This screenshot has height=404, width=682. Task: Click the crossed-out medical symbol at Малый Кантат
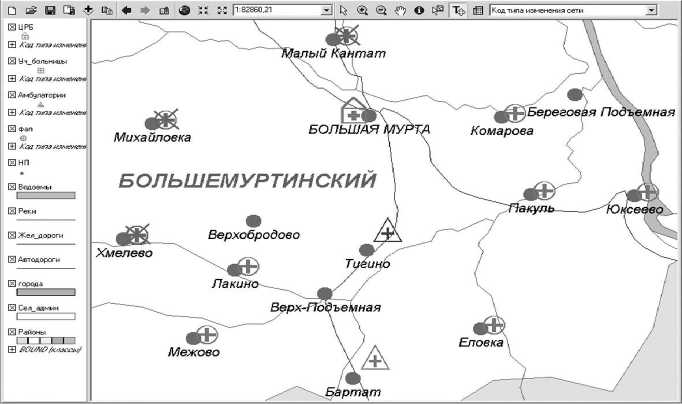point(347,35)
